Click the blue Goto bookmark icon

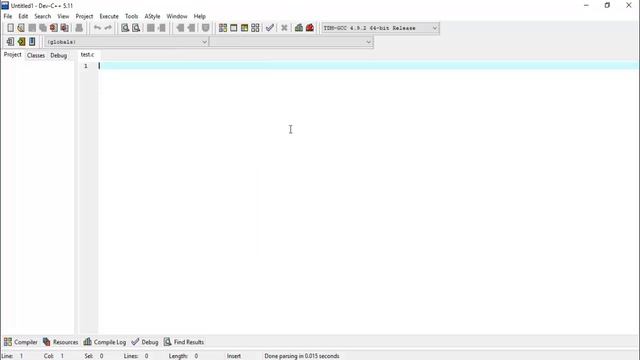pyautogui.click(x=32, y=42)
